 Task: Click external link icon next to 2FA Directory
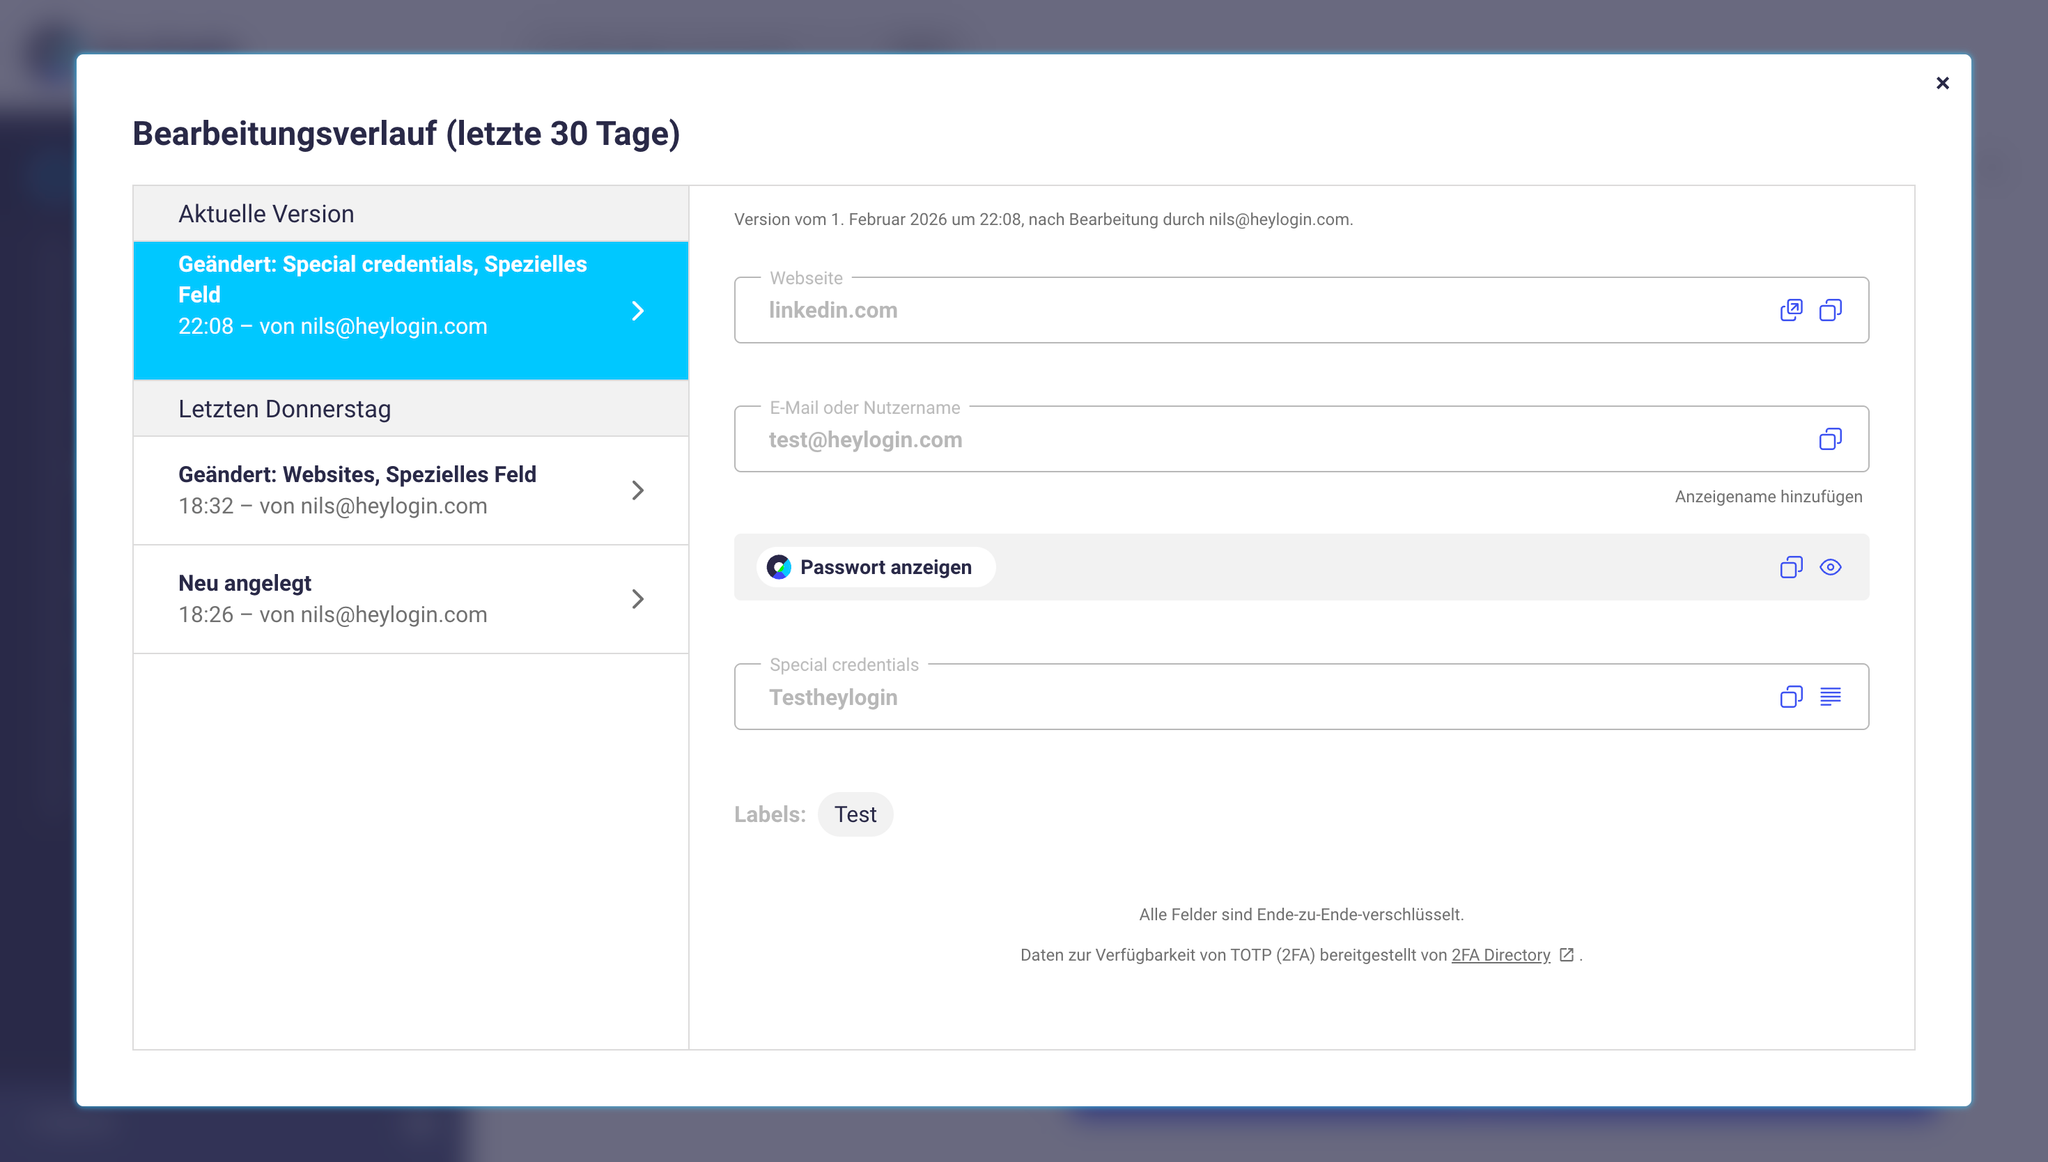coord(1567,955)
